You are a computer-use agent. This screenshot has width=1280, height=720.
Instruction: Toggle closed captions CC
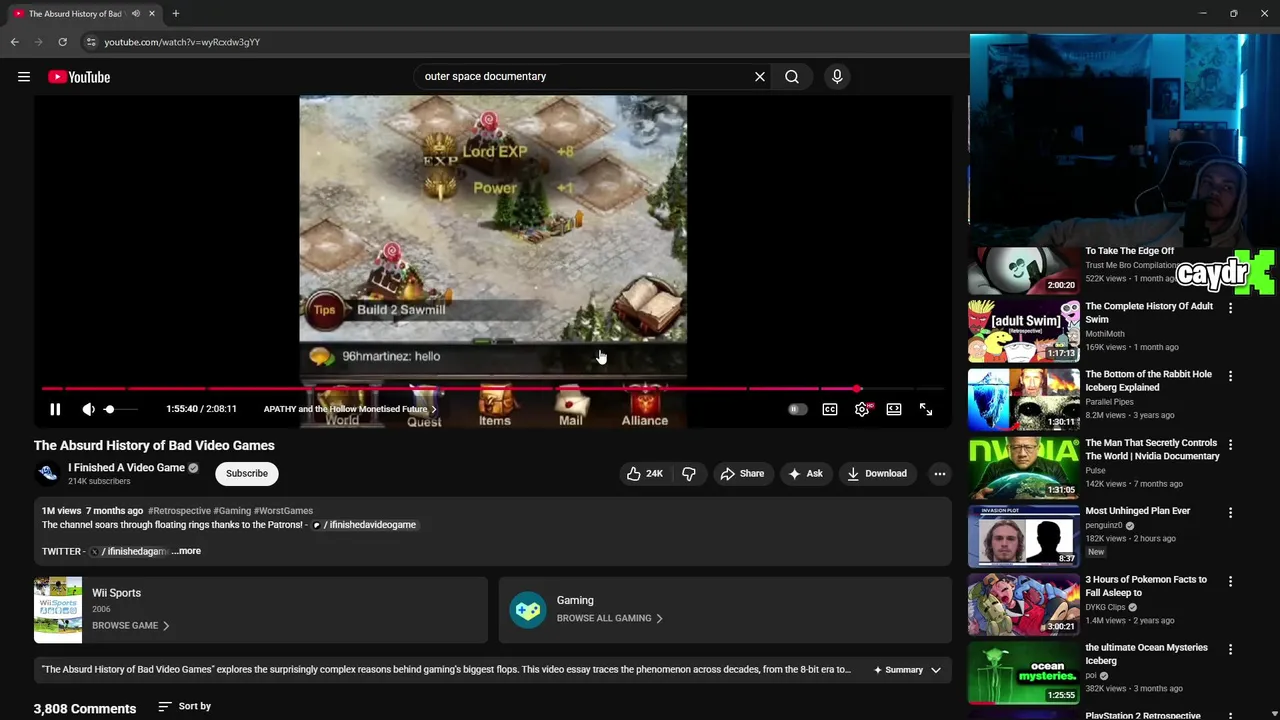coord(830,409)
